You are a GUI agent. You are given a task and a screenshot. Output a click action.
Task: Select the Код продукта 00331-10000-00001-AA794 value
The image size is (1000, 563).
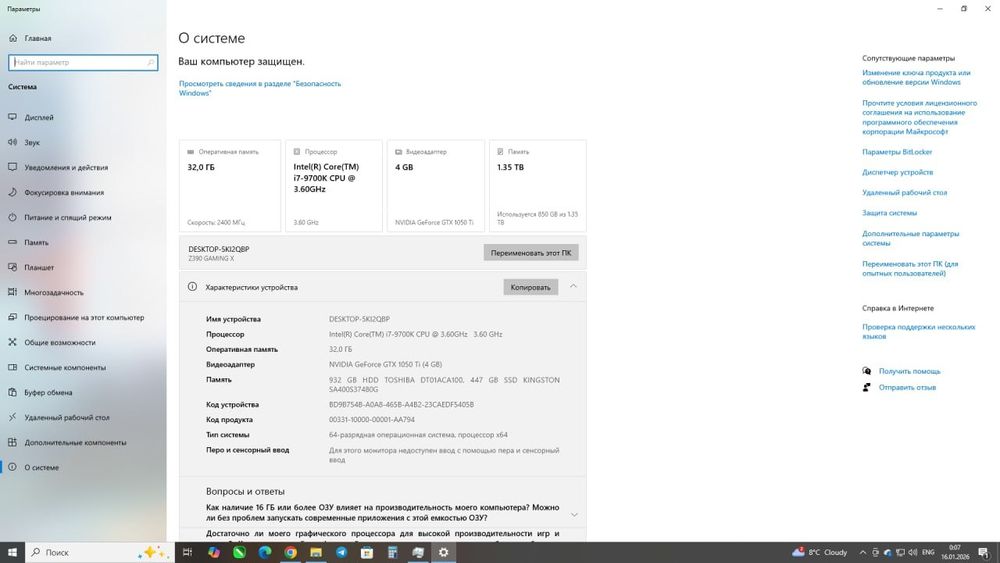point(372,420)
